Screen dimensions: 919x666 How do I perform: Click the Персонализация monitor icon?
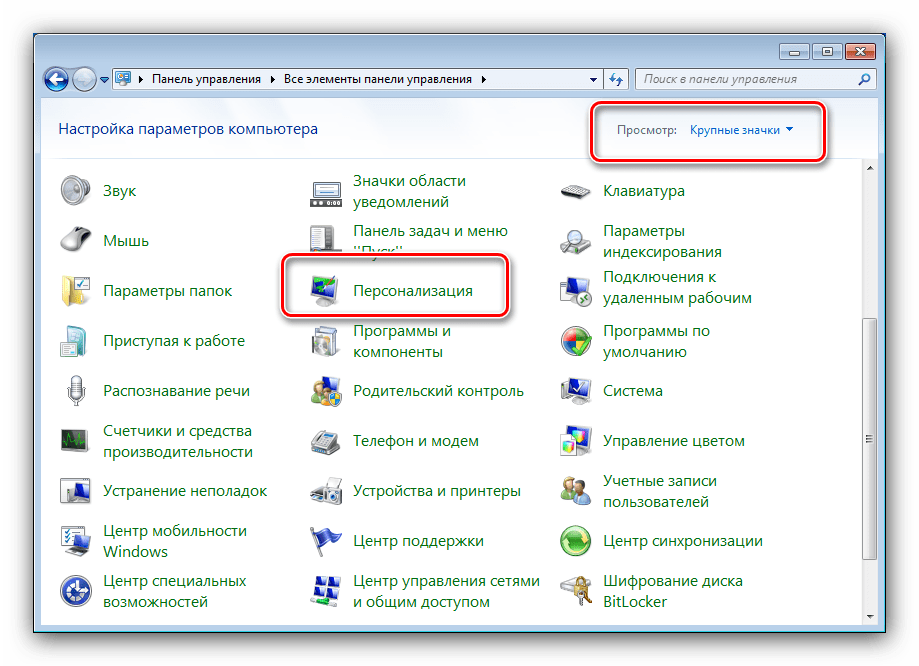(x=326, y=291)
